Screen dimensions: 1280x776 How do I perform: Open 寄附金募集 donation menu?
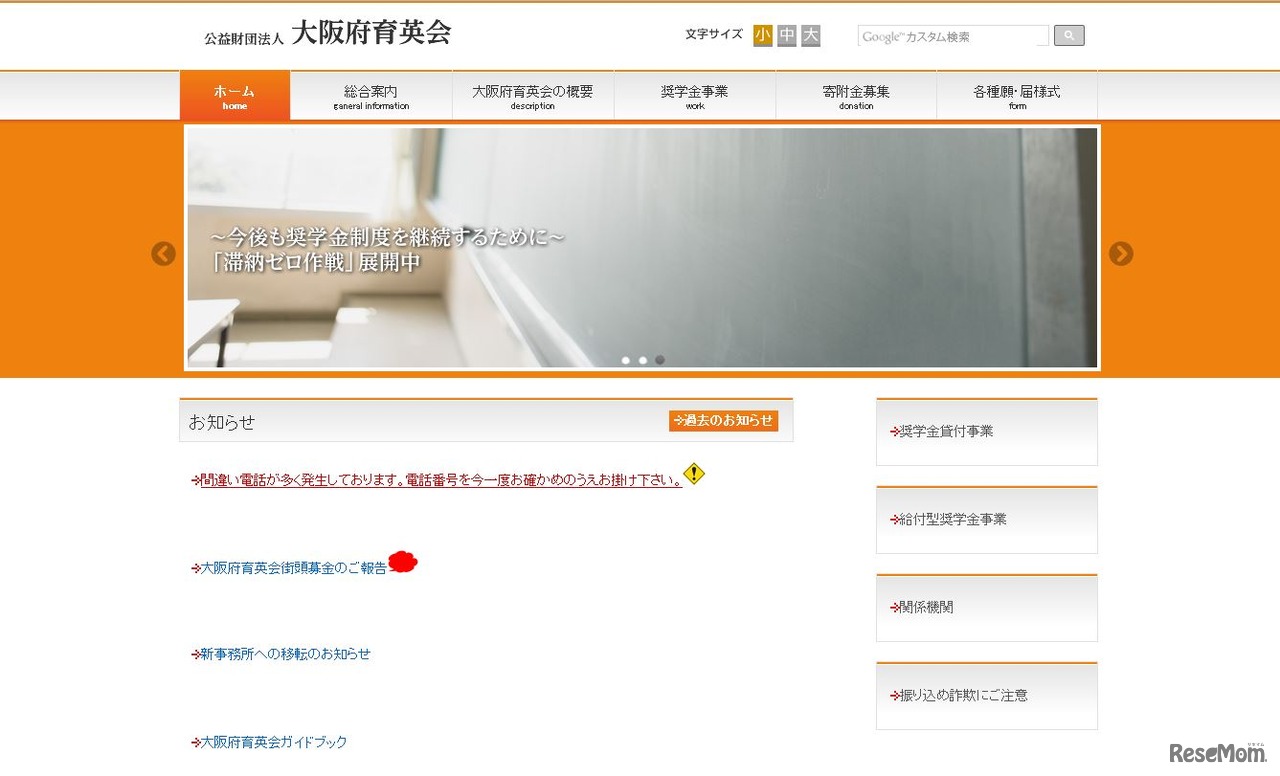coord(856,96)
